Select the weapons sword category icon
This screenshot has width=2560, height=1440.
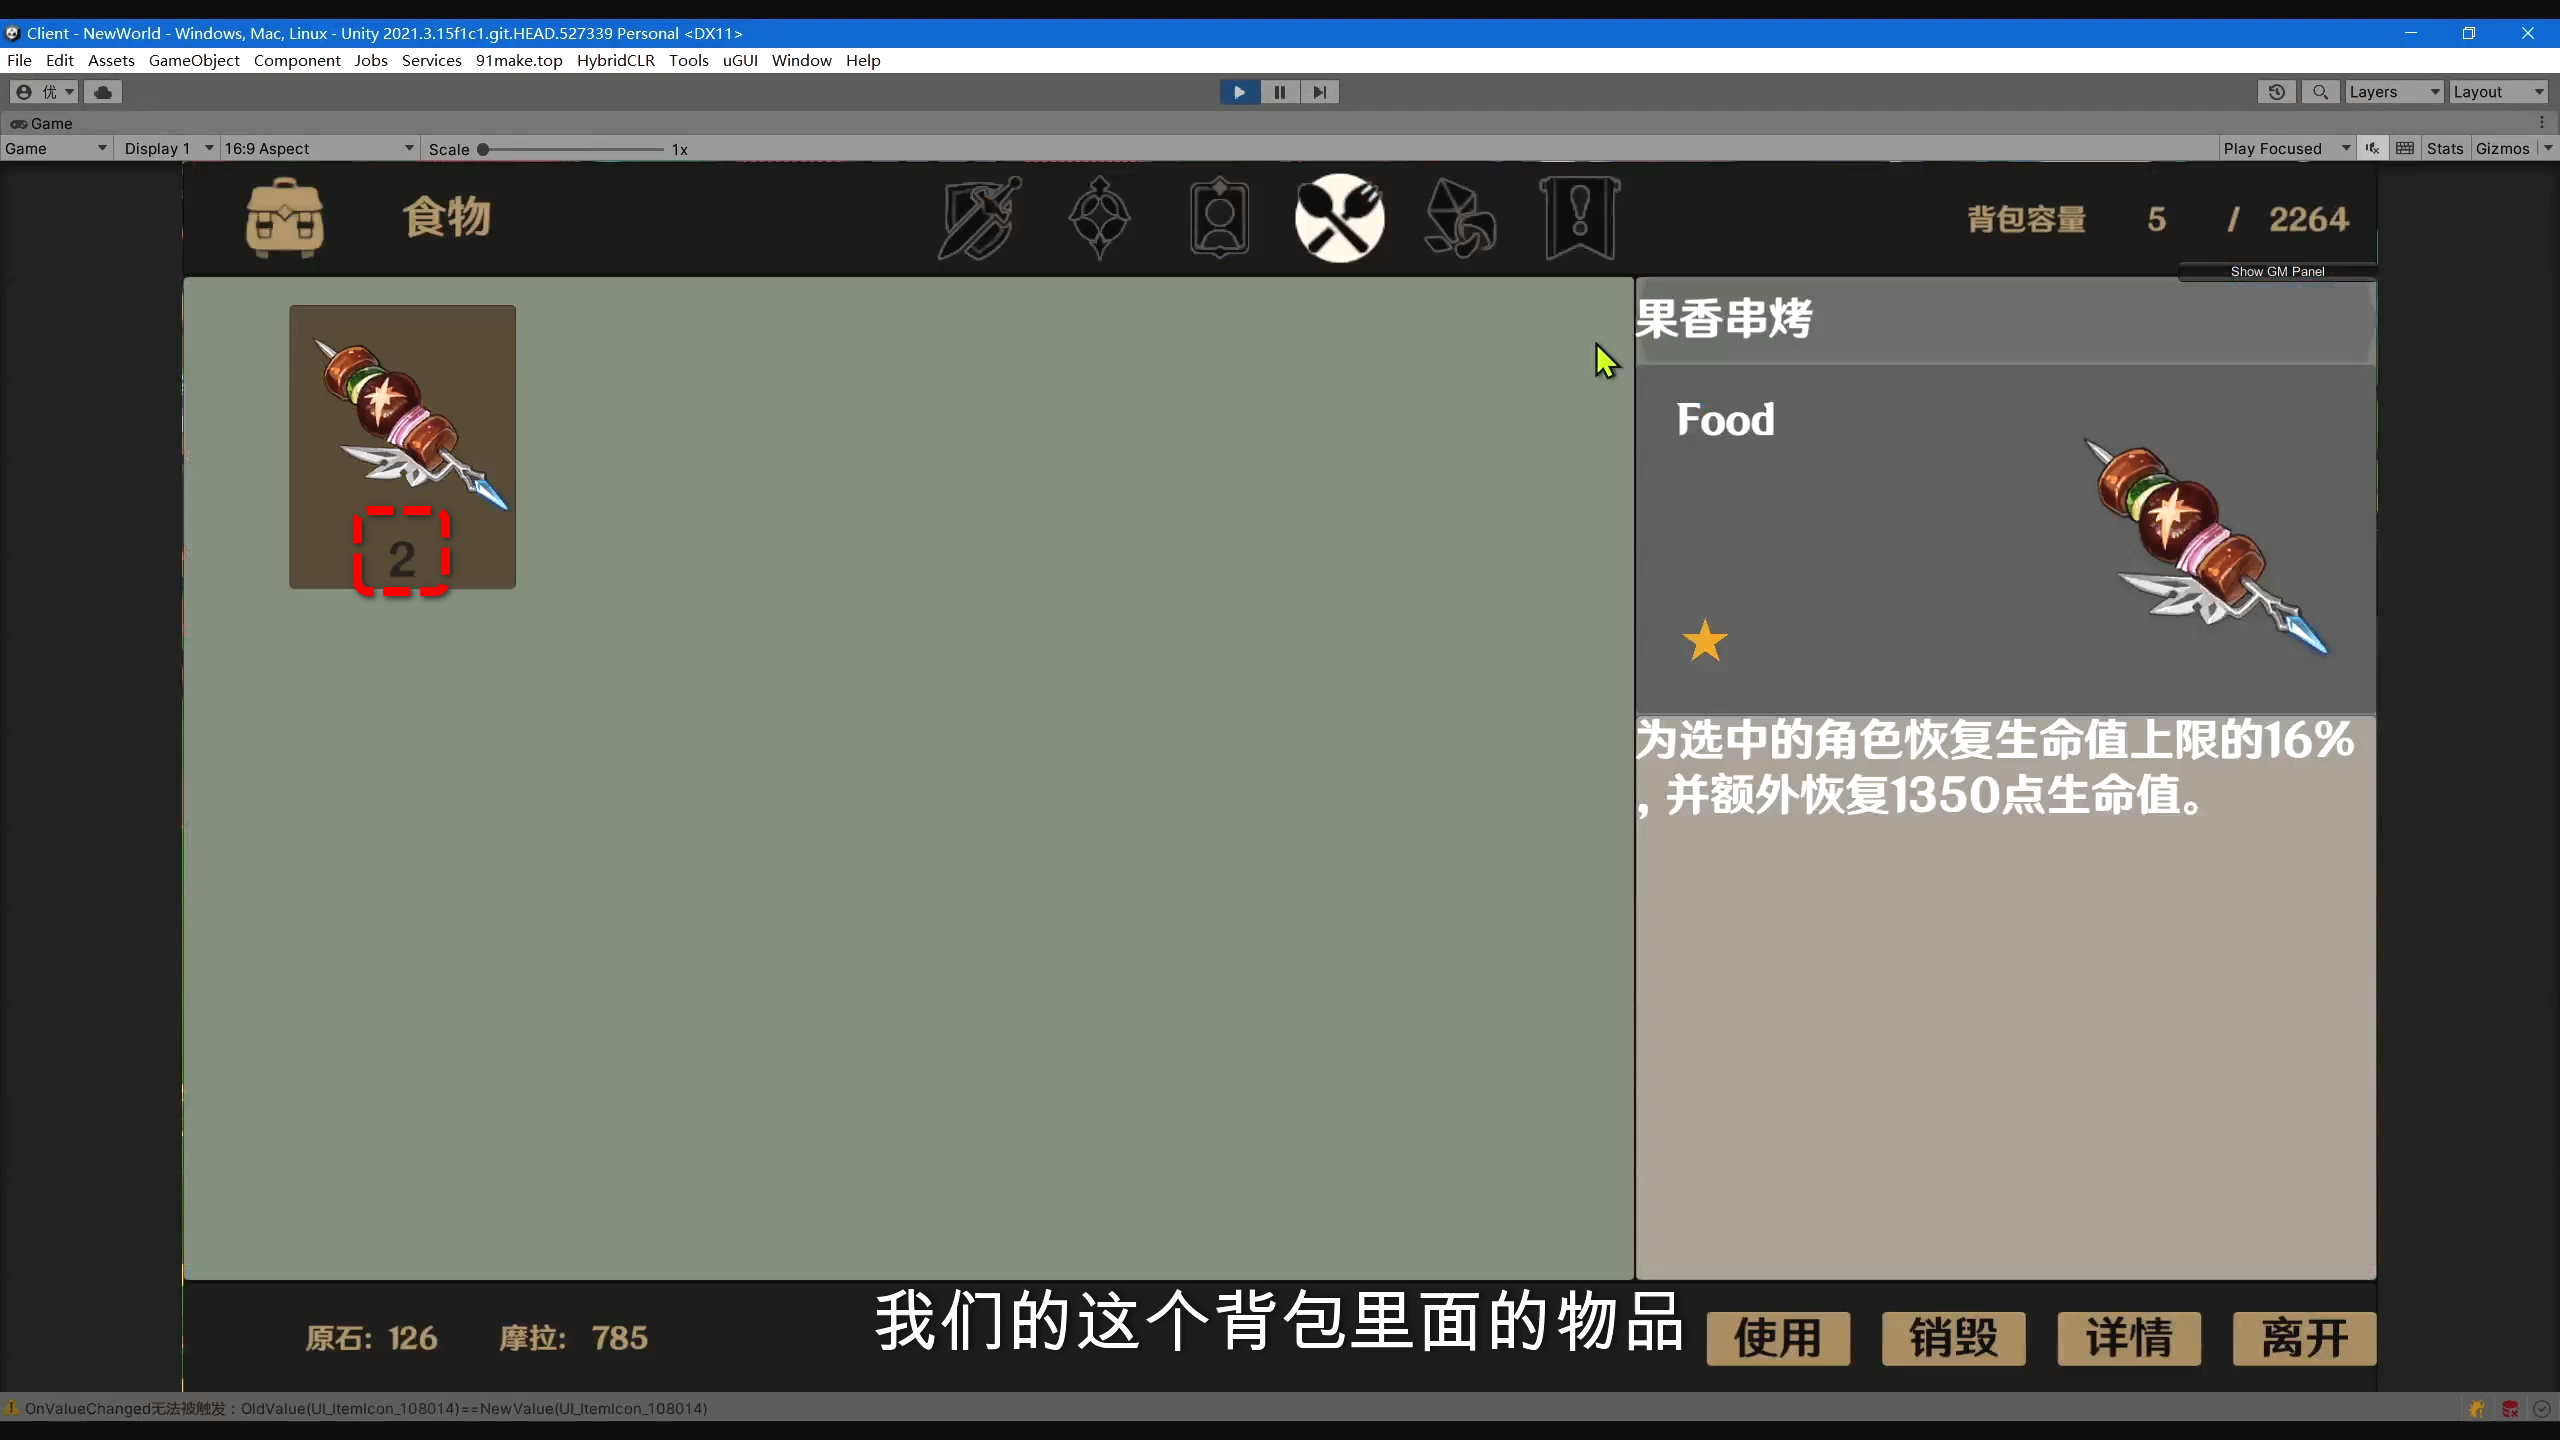point(979,219)
